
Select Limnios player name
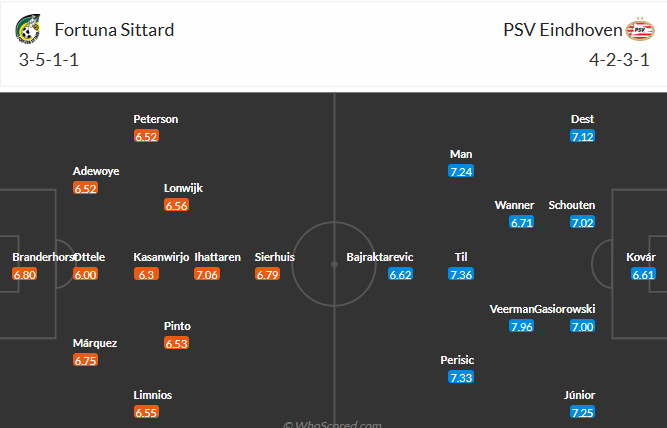click(x=152, y=395)
